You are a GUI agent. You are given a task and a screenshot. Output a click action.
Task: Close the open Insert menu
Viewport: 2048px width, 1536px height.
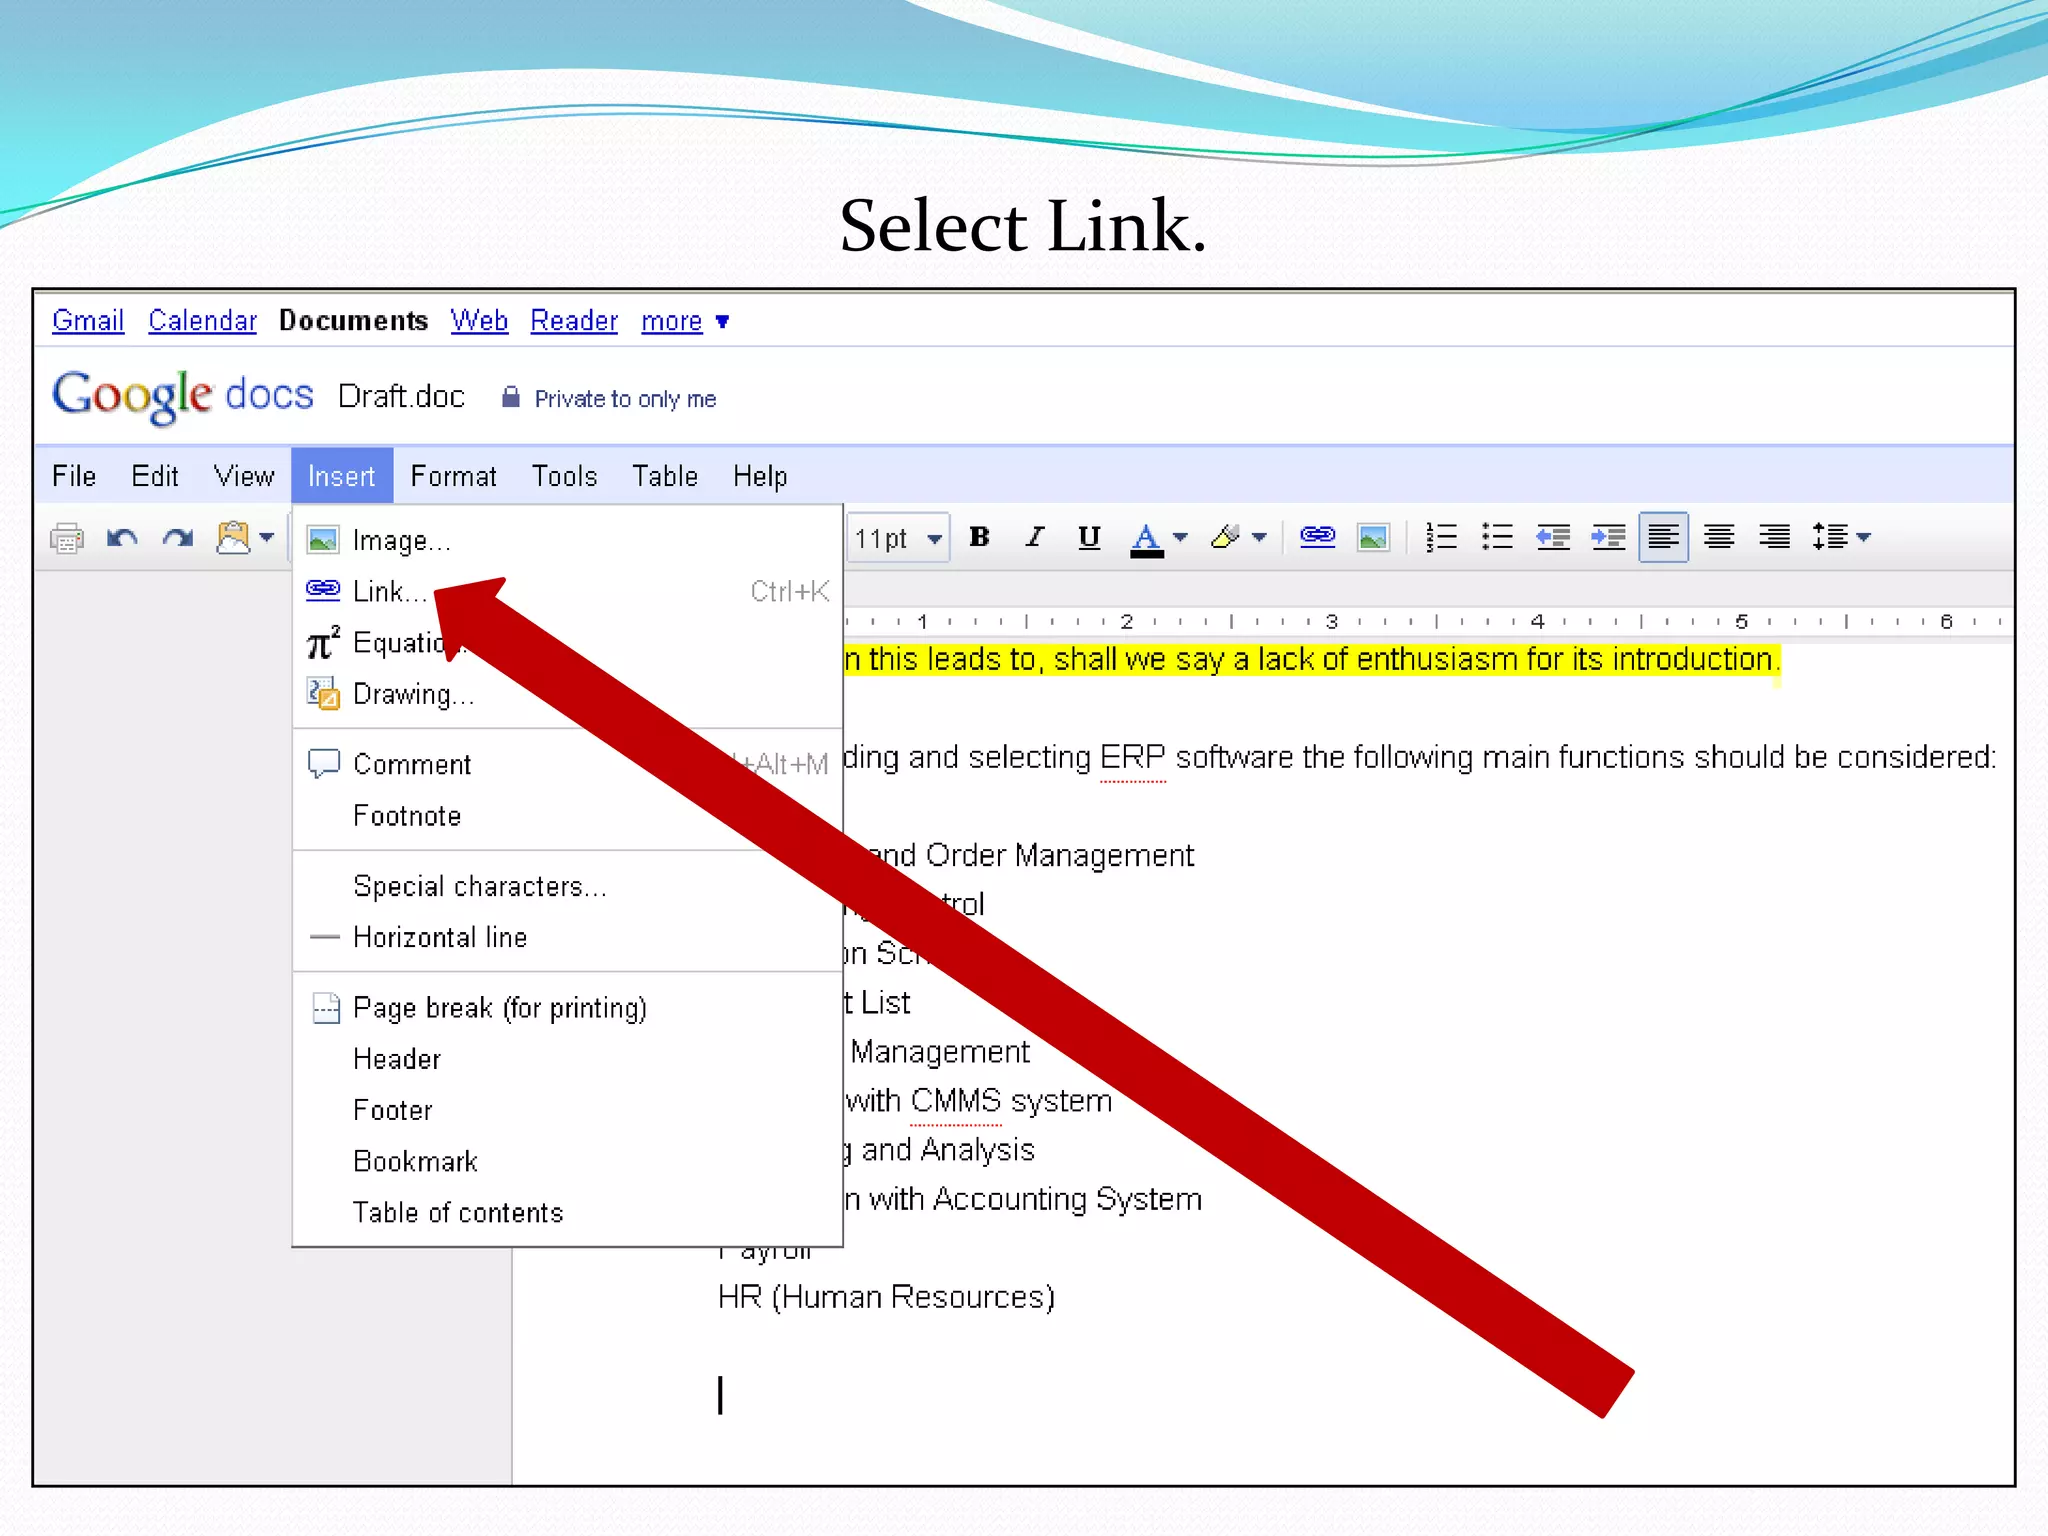point(342,476)
